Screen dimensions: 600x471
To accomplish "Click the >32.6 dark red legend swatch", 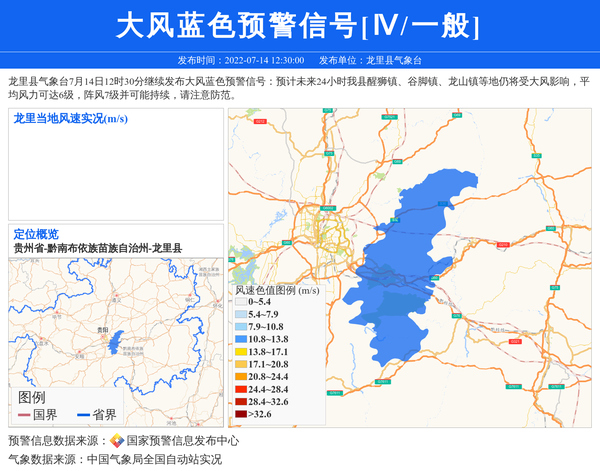I will coord(240,413).
